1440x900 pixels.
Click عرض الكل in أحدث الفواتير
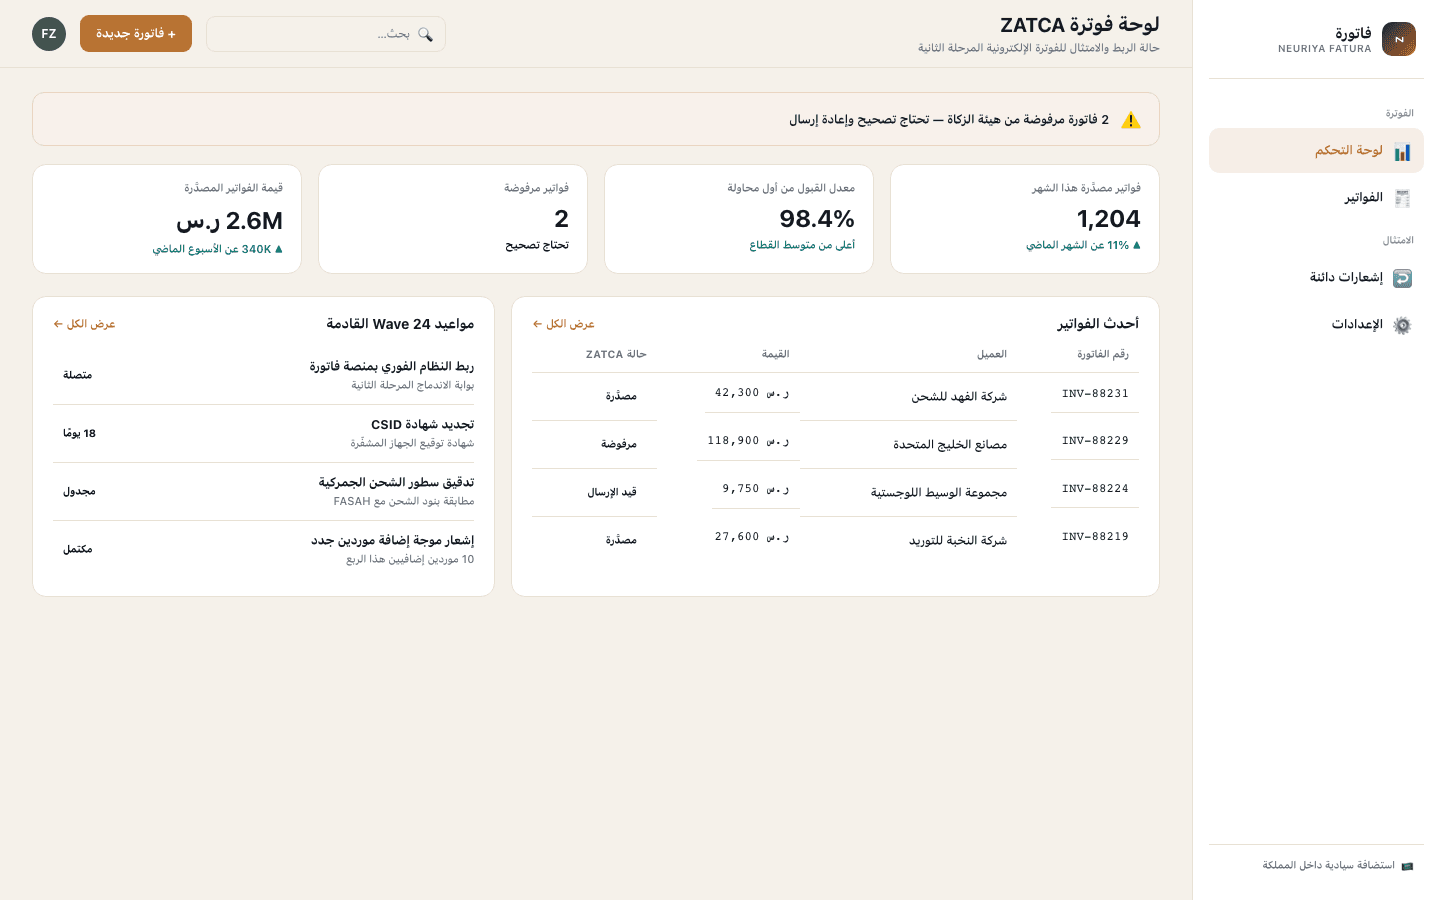(x=563, y=324)
